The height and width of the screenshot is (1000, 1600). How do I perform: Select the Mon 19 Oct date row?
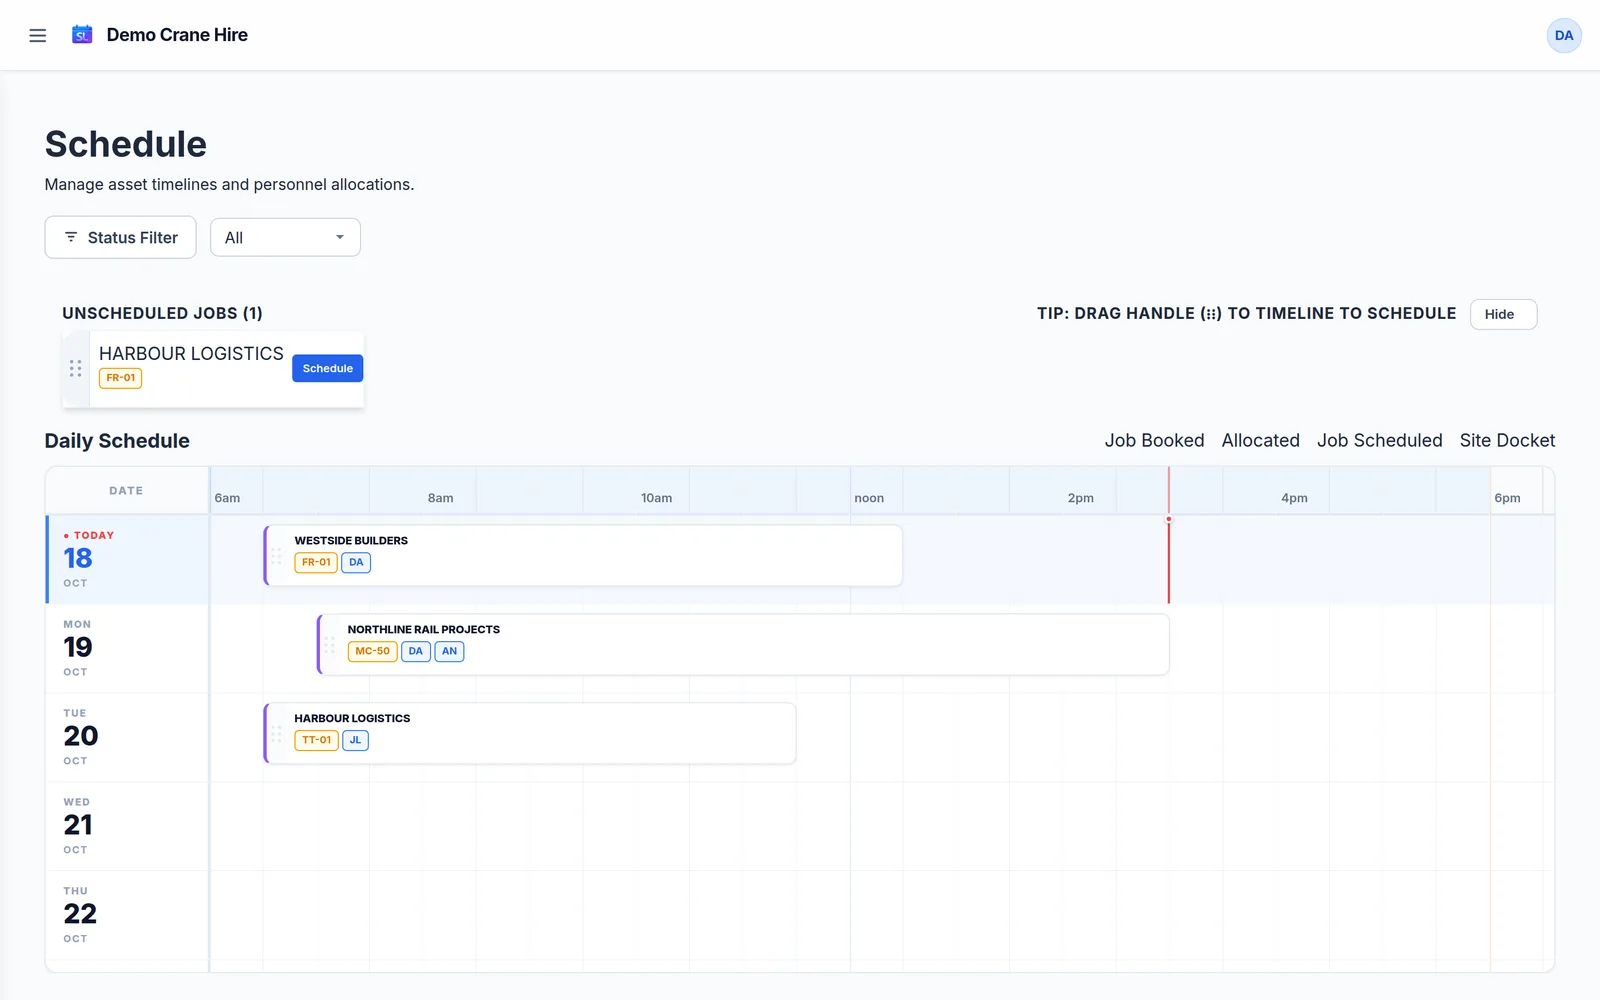[x=127, y=648]
